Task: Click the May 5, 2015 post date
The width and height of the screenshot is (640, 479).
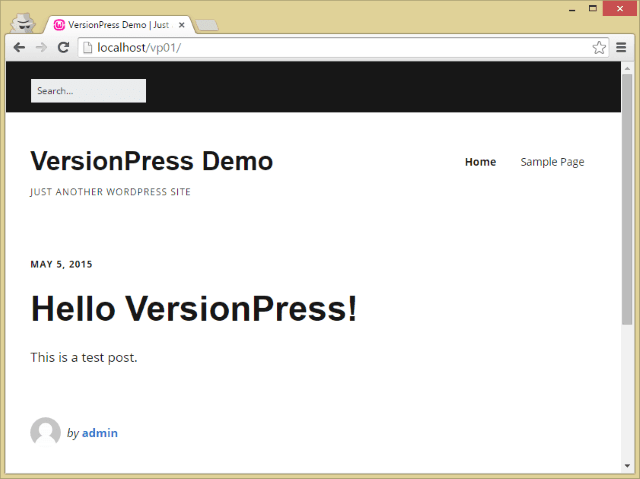Action: pos(61,264)
